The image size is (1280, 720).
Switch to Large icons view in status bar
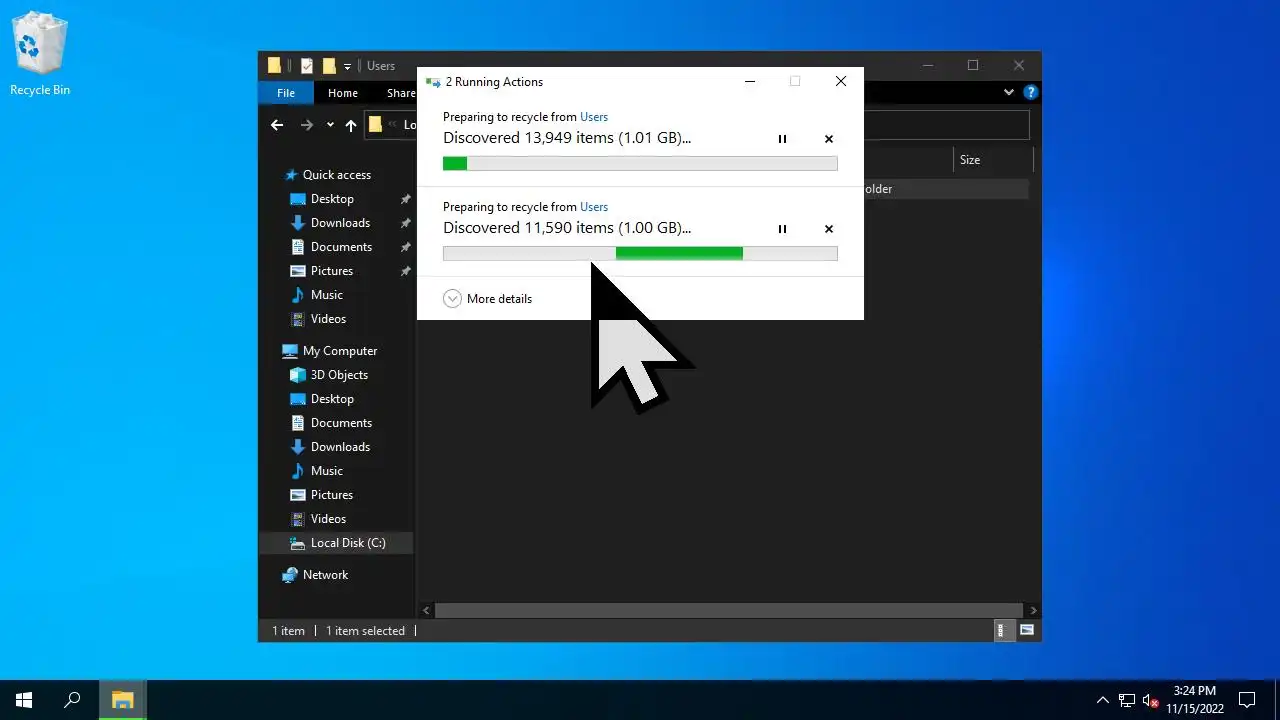[x=1027, y=630]
